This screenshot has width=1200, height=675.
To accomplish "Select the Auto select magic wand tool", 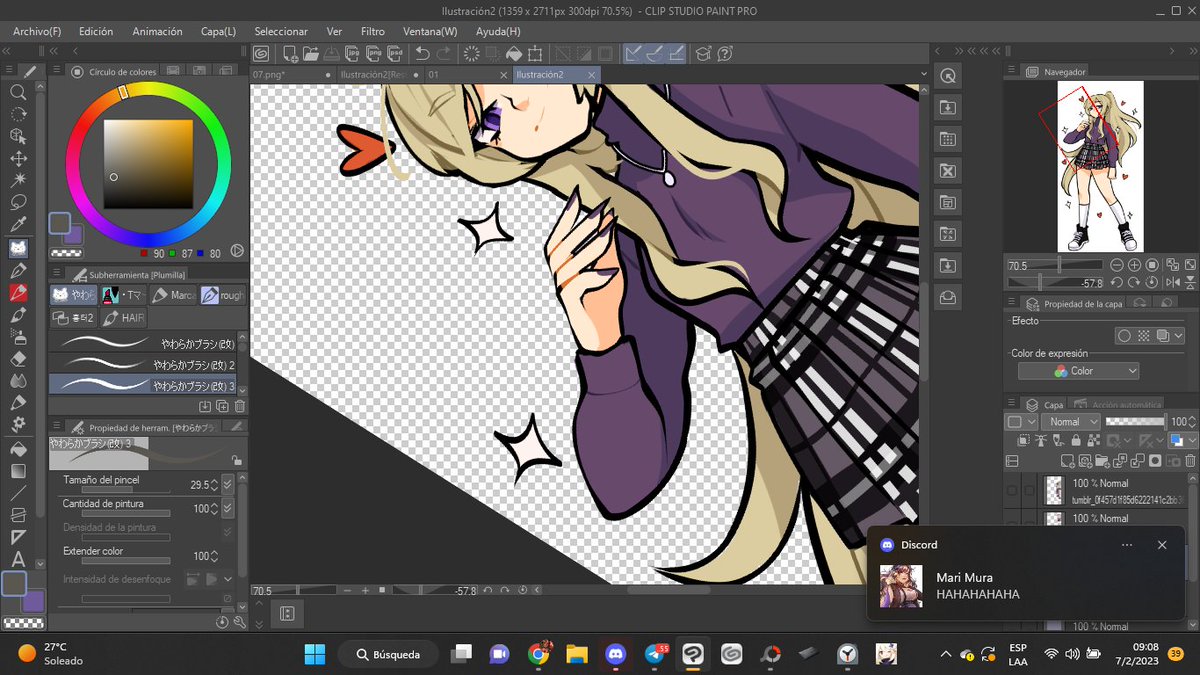I will tap(18, 180).
